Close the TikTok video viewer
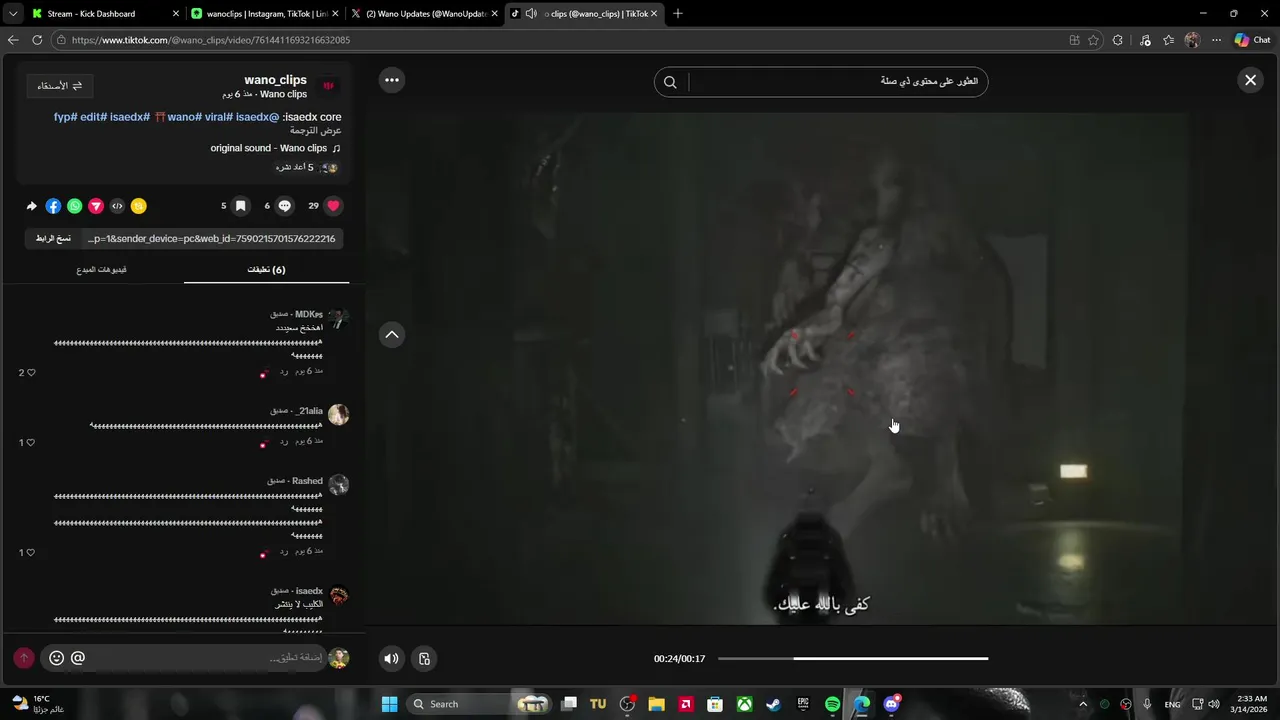1280x720 pixels. coord(1250,80)
